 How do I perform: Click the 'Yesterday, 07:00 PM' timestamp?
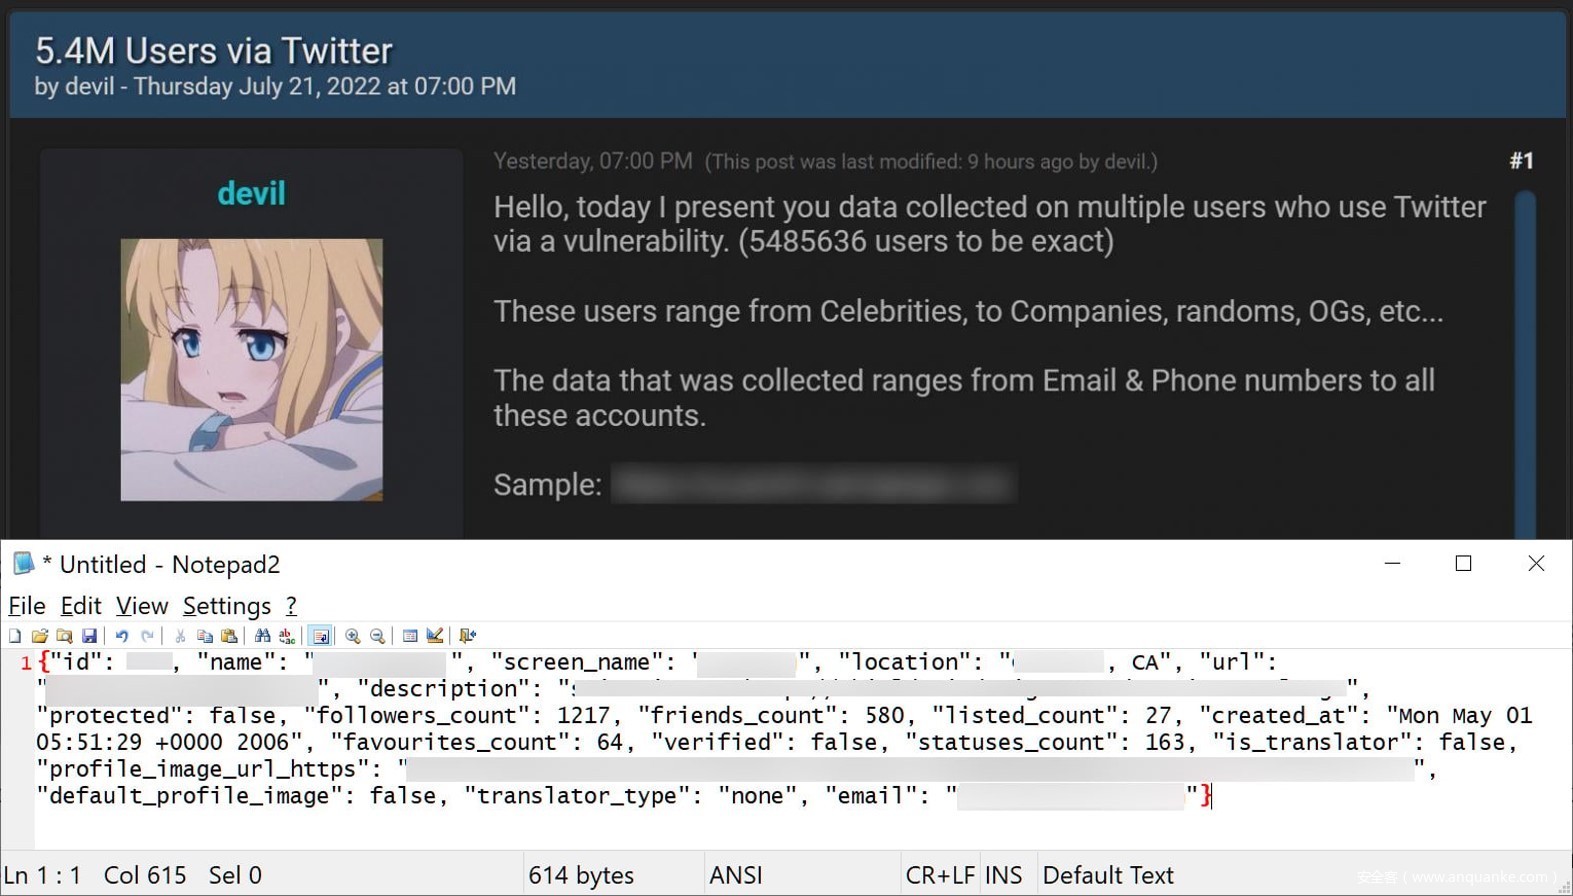593,161
